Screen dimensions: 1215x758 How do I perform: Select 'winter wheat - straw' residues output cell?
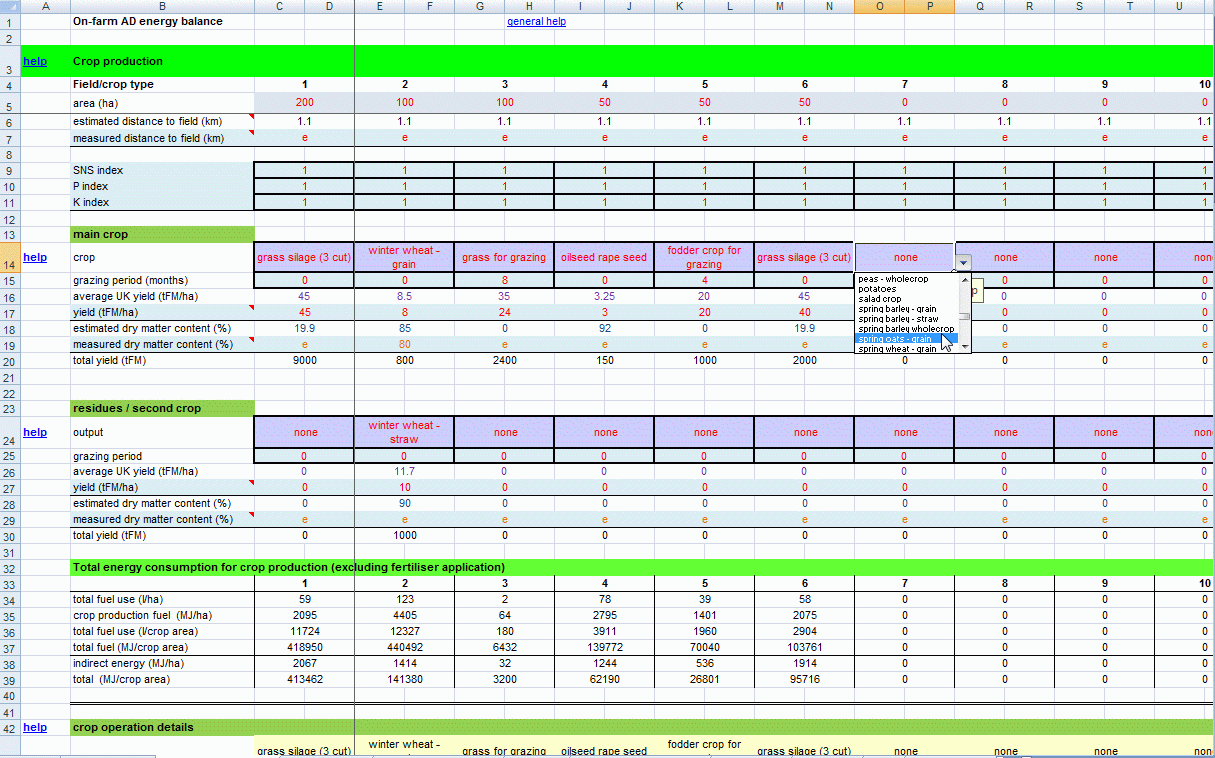404,432
